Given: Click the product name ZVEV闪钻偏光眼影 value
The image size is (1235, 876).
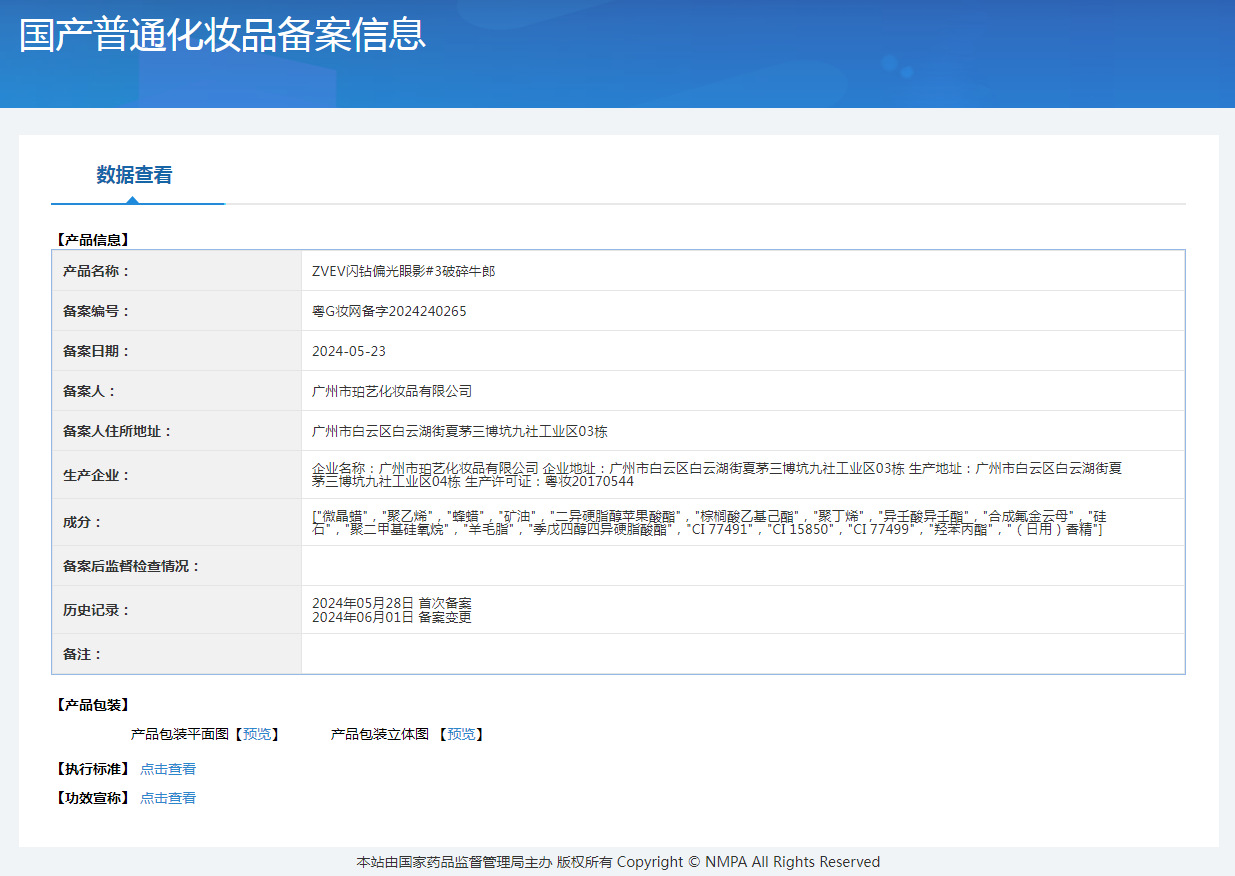Looking at the screenshot, I should coord(403,271).
